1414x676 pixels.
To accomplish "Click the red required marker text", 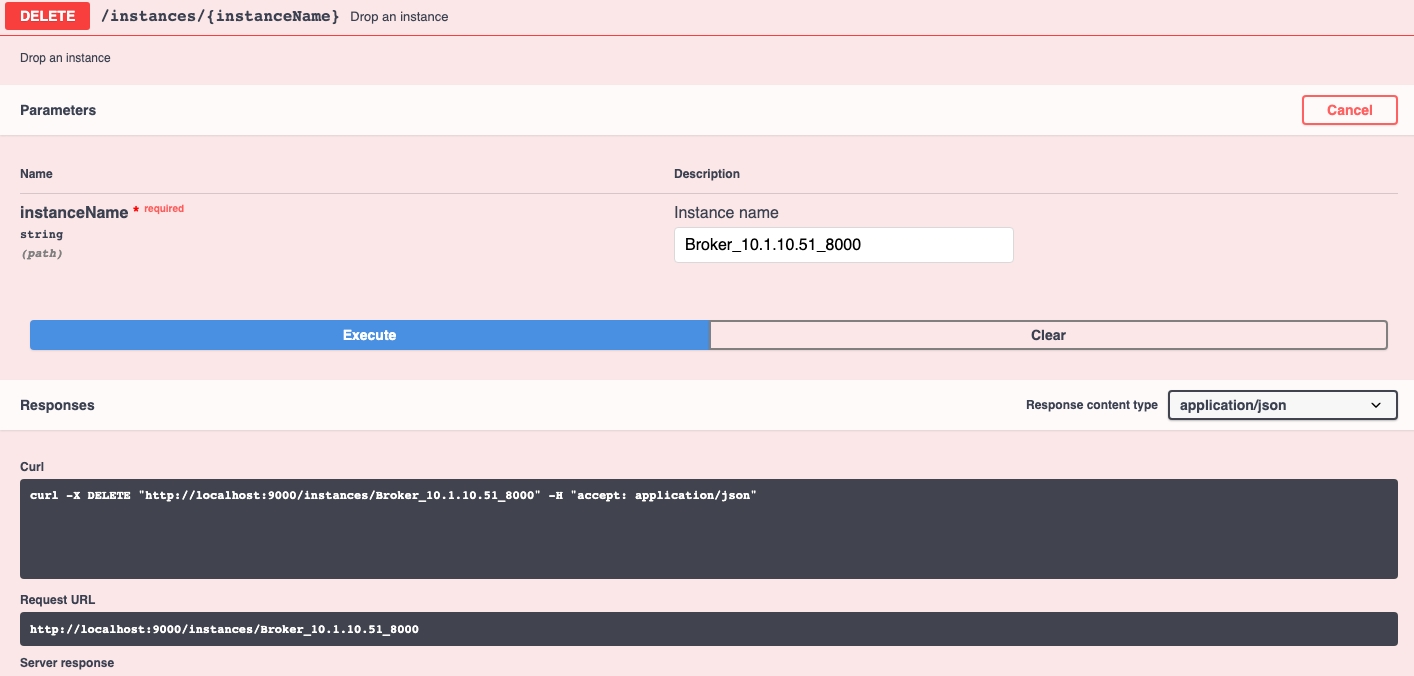I will (x=164, y=209).
